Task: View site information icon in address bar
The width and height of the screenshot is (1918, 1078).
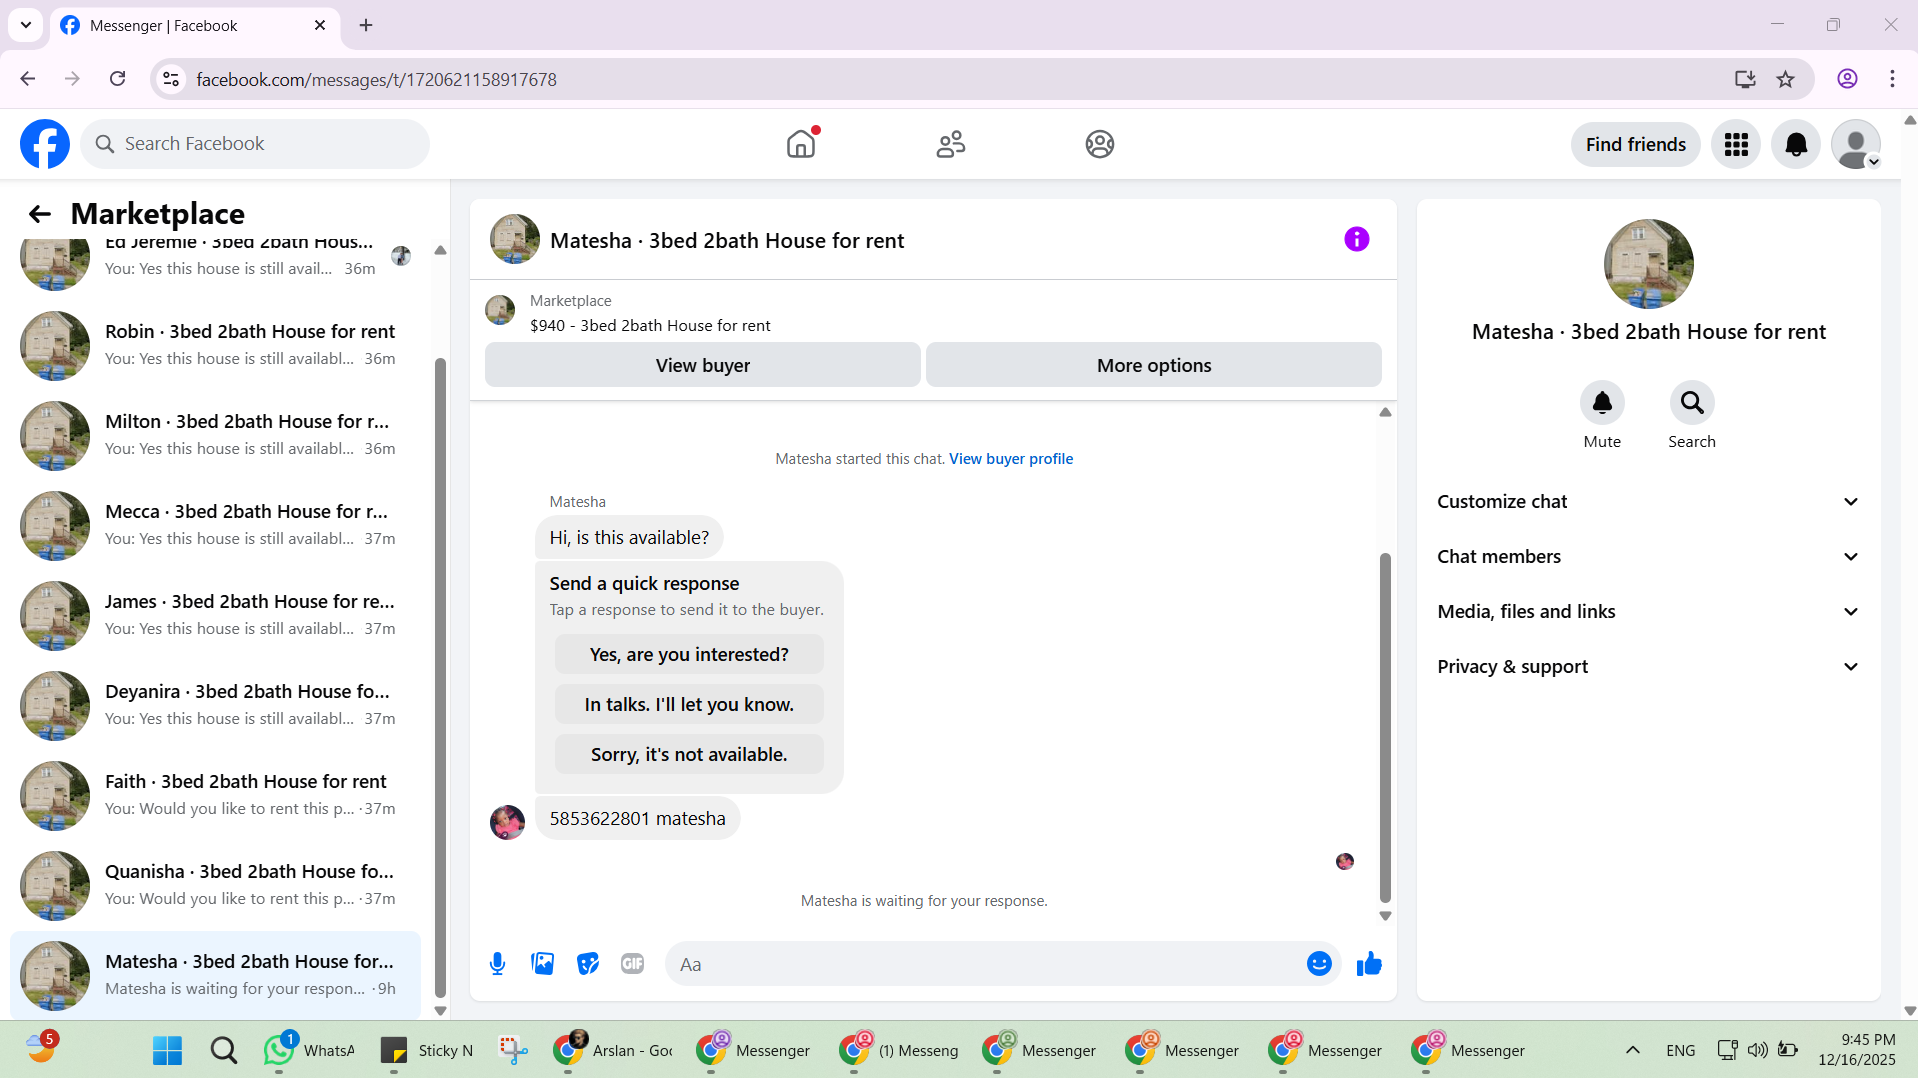Action: click(172, 79)
